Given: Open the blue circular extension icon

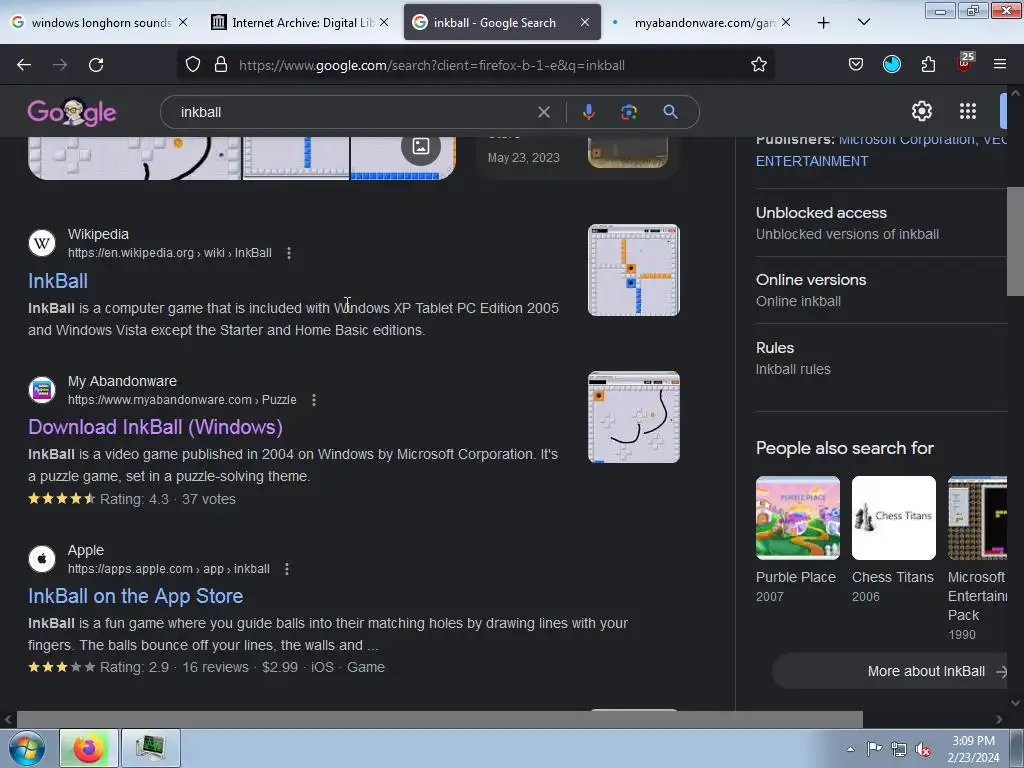Looking at the screenshot, I should pyautogui.click(x=891, y=65).
